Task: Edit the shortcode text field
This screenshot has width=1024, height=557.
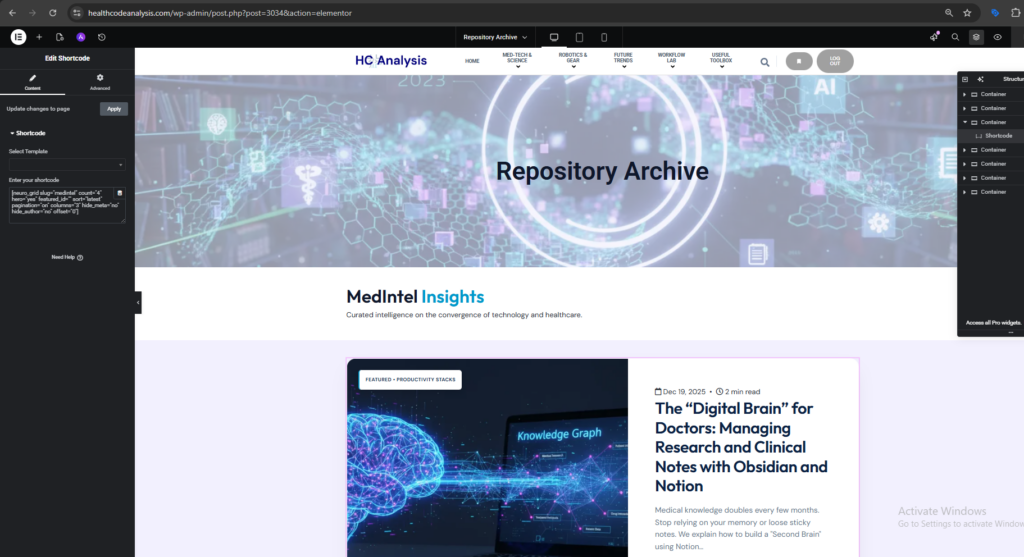Action: pos(67,205)
